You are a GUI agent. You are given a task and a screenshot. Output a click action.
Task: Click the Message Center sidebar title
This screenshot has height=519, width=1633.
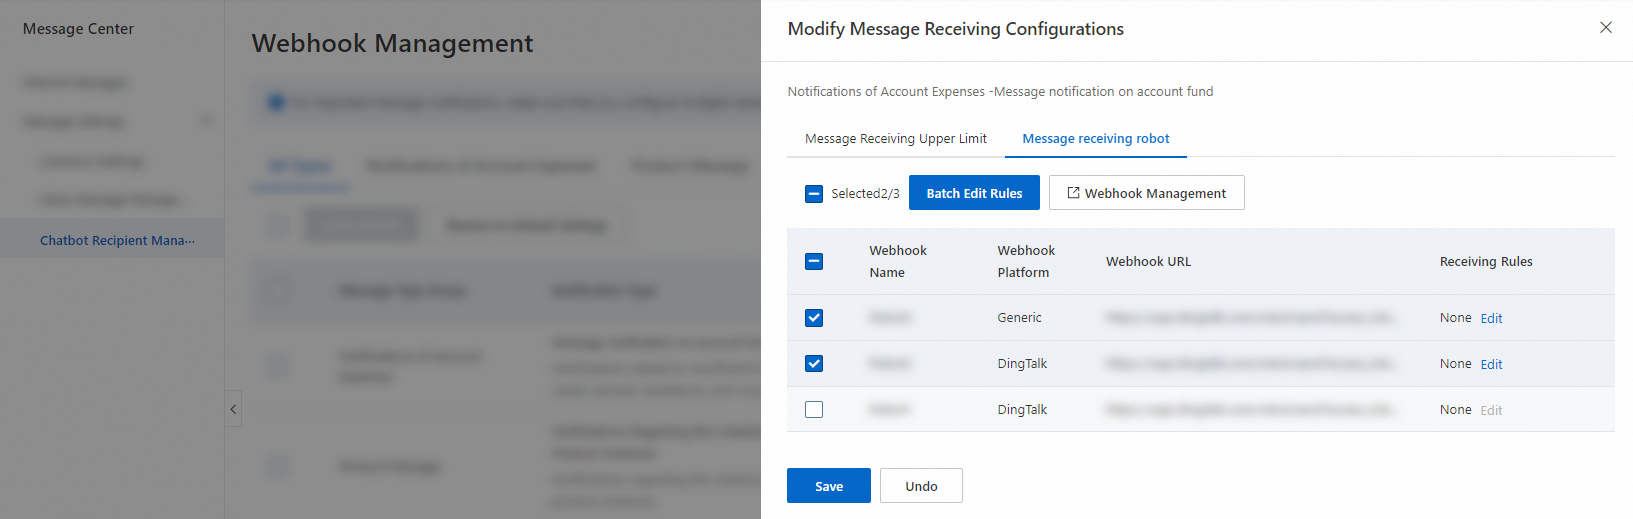pyautogui.click(x=78, y=29)
